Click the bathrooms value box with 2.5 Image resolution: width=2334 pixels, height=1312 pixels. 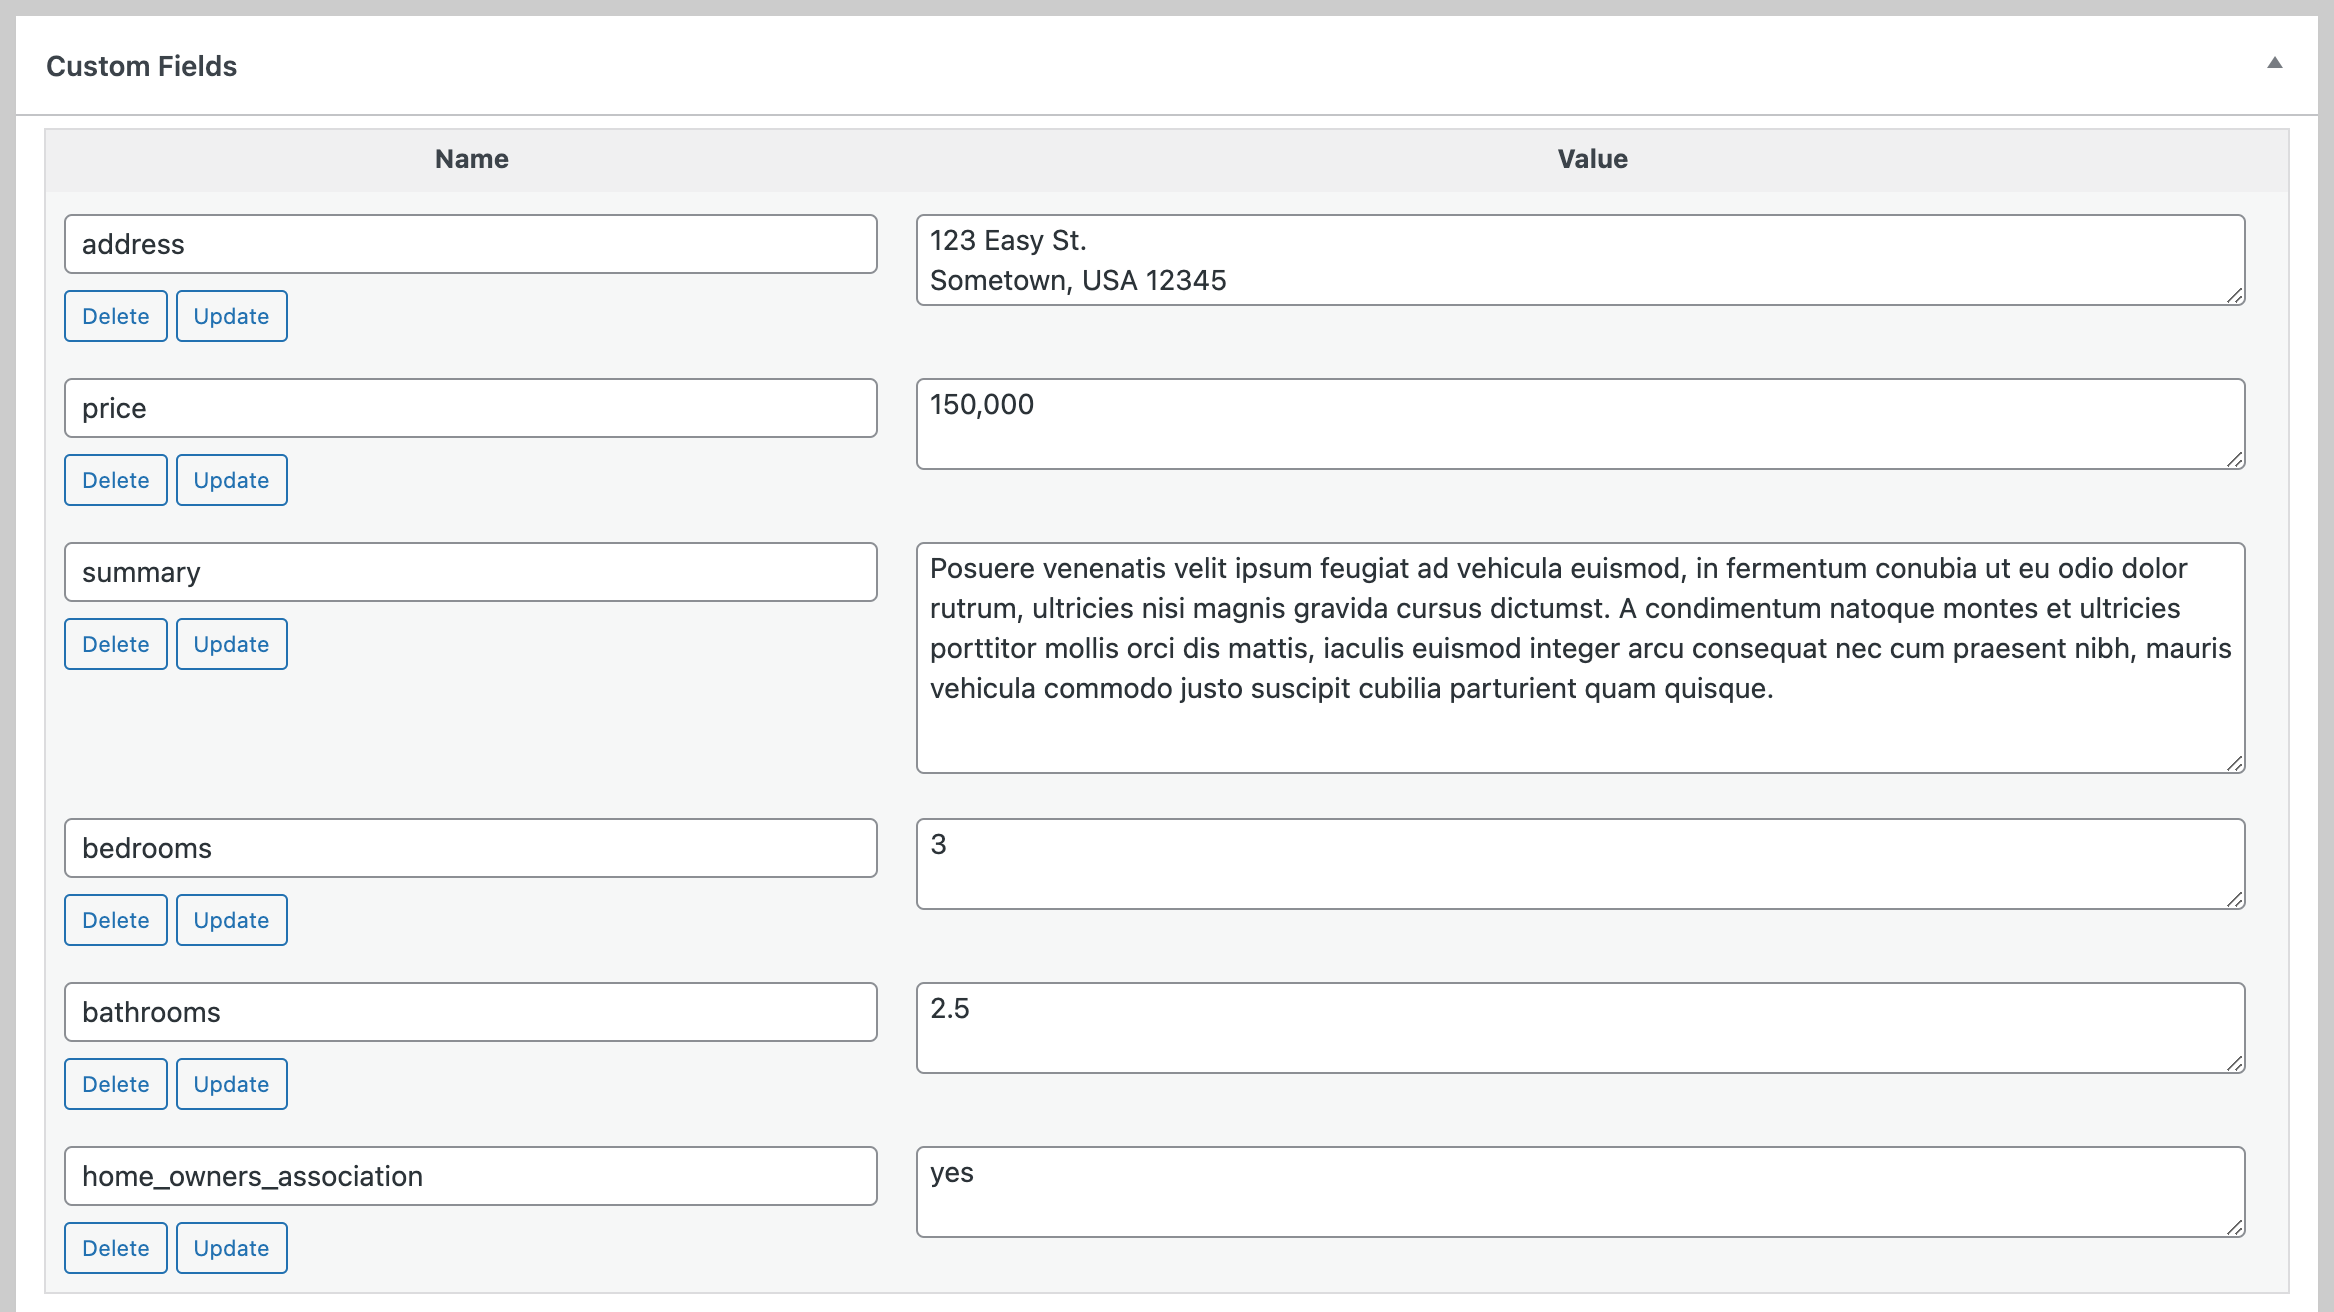(1580, 1028)
